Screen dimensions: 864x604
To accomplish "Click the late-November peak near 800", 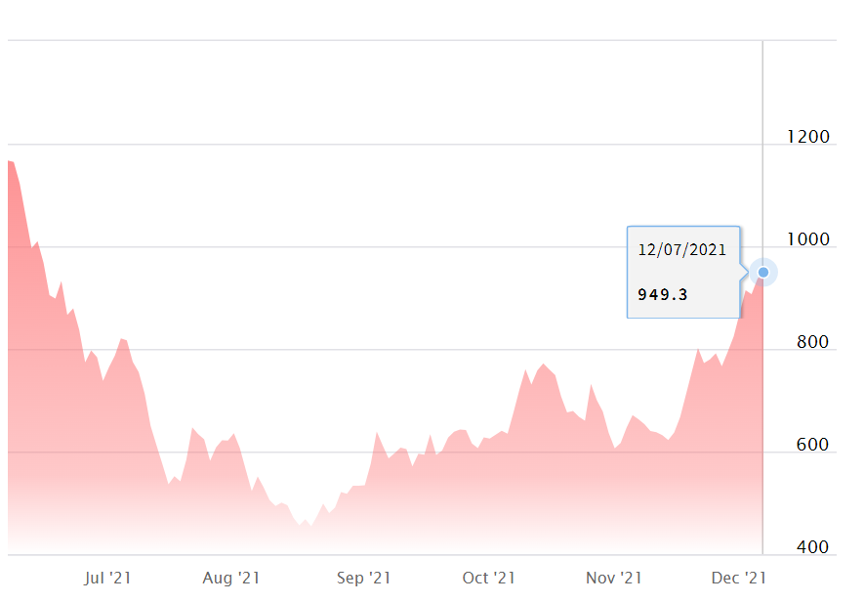I will pyautogui.click(x=699, y=349).
